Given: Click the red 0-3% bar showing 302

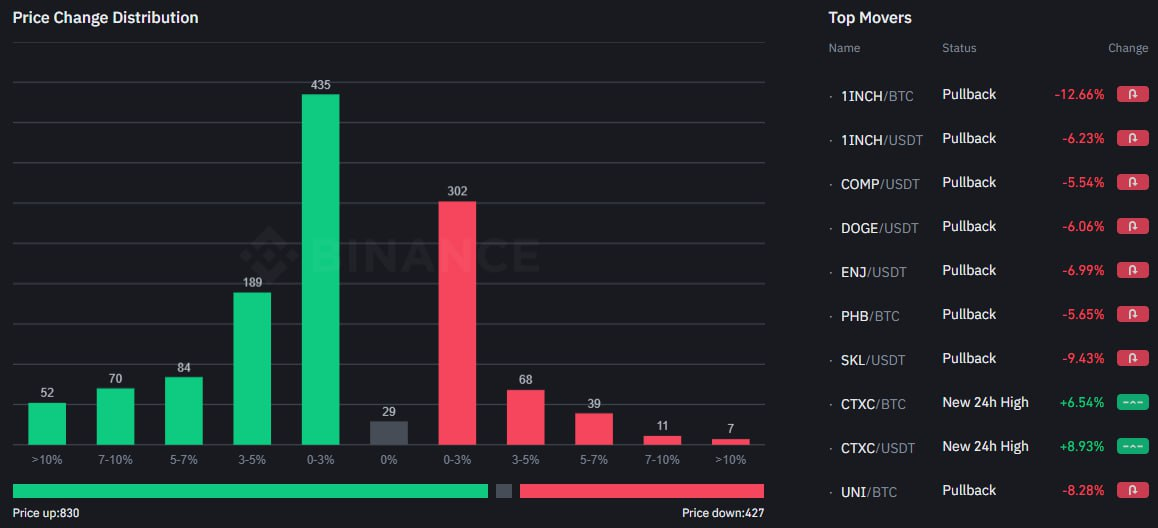Looking at the screenshot, I should (x=457, y=323).
